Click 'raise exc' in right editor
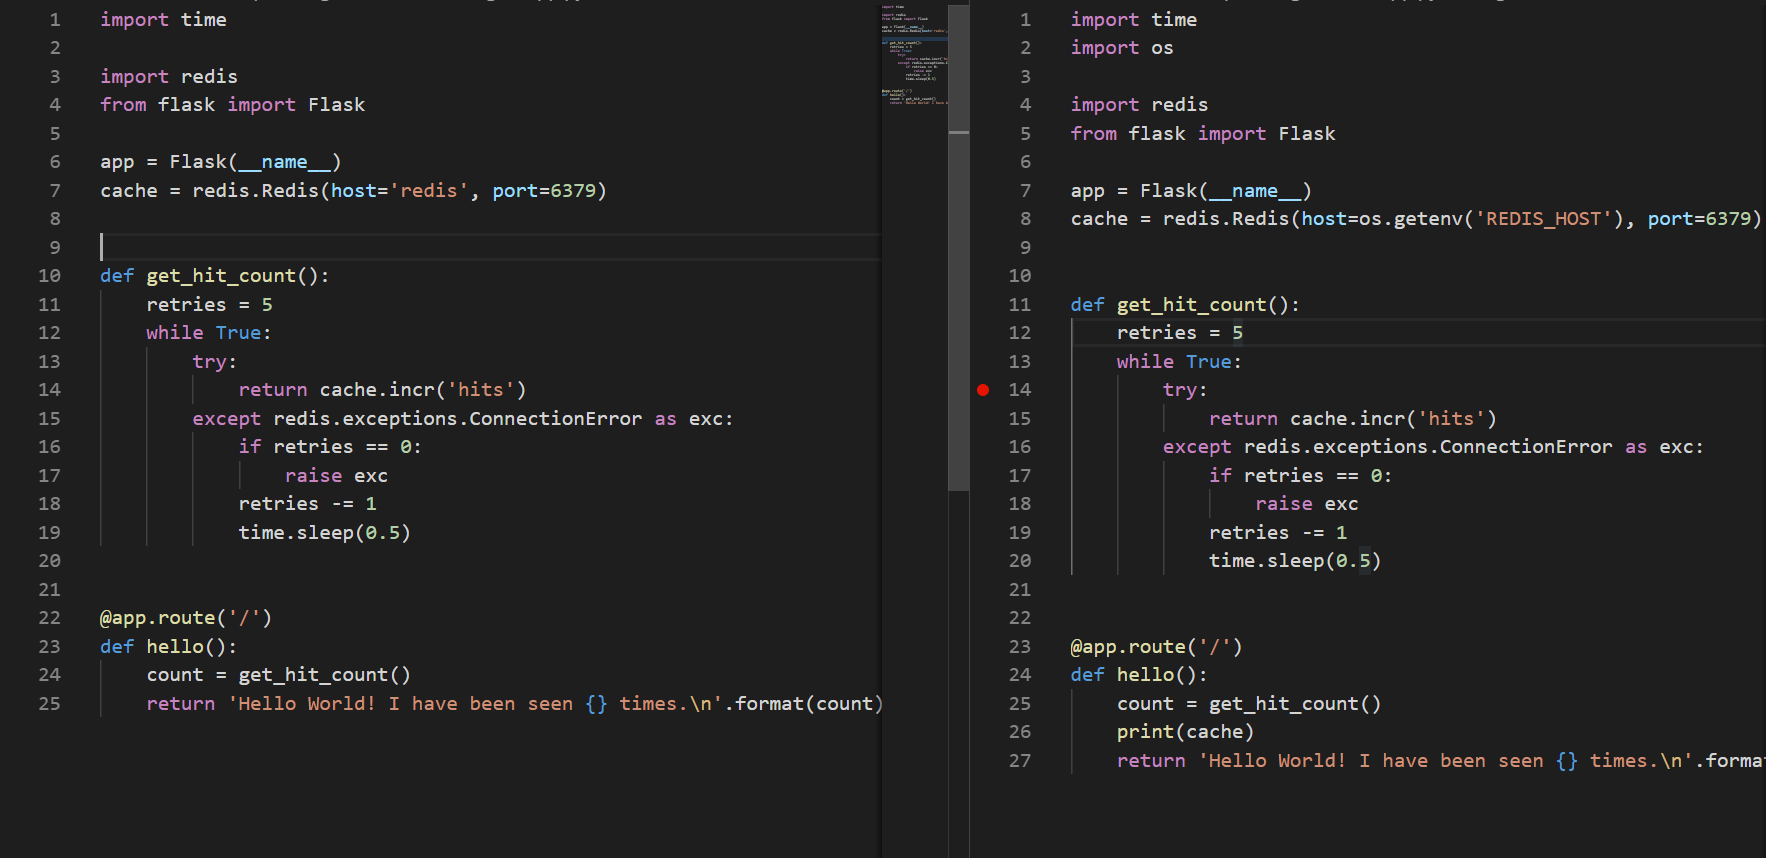1766x858 pixels. click(x=1307, y=504)
